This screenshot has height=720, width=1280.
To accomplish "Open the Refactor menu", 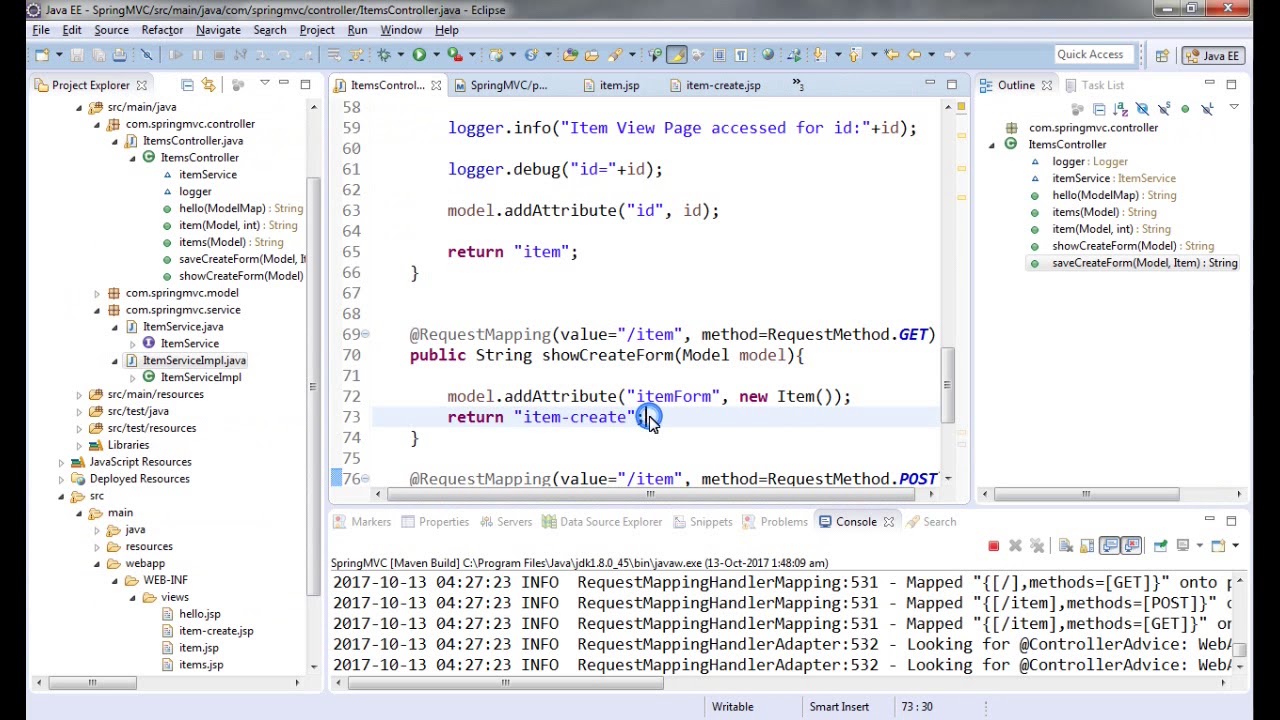I will point(162,30).
